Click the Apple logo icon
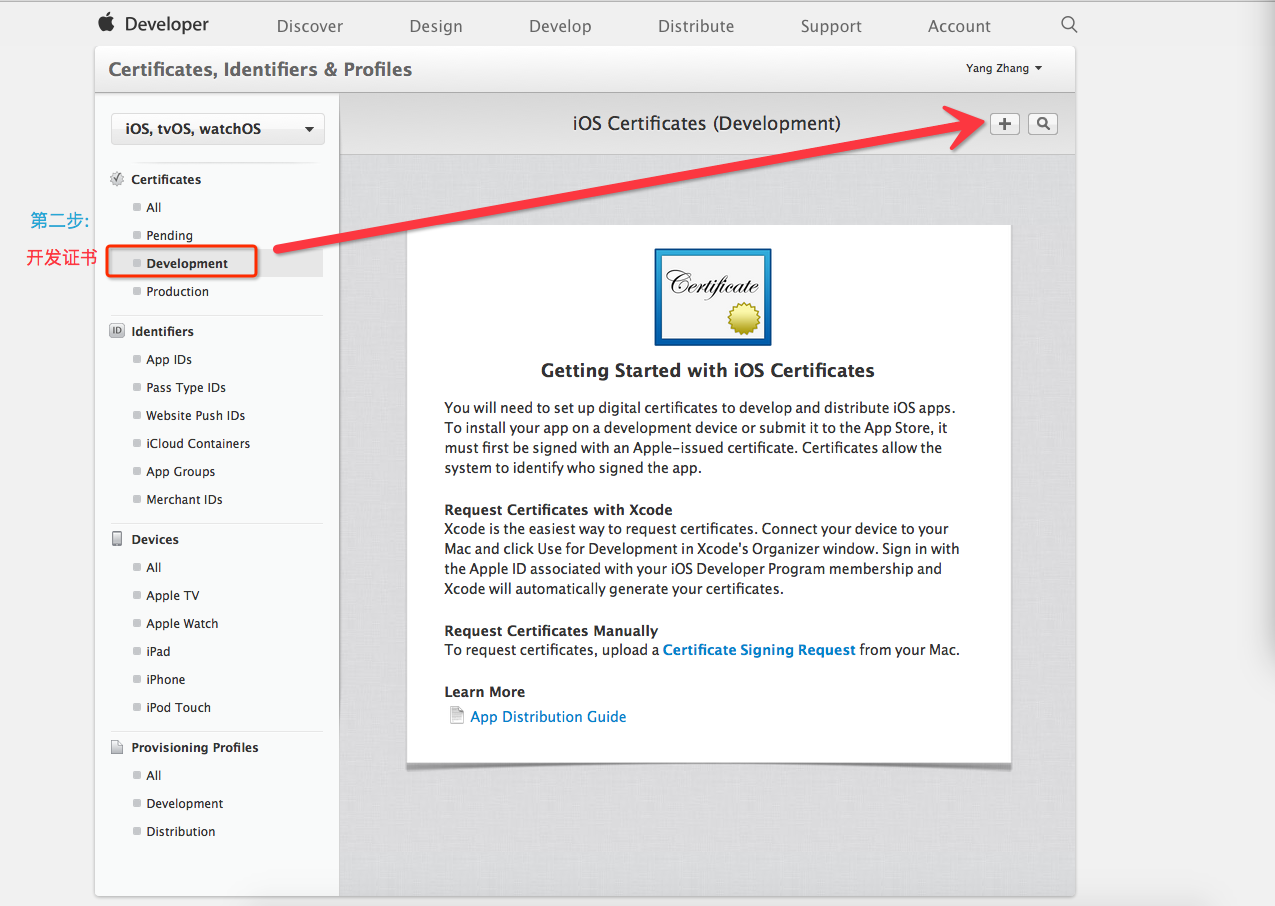Viewport: 1275px width, 906px height. [x=107, y=23]
